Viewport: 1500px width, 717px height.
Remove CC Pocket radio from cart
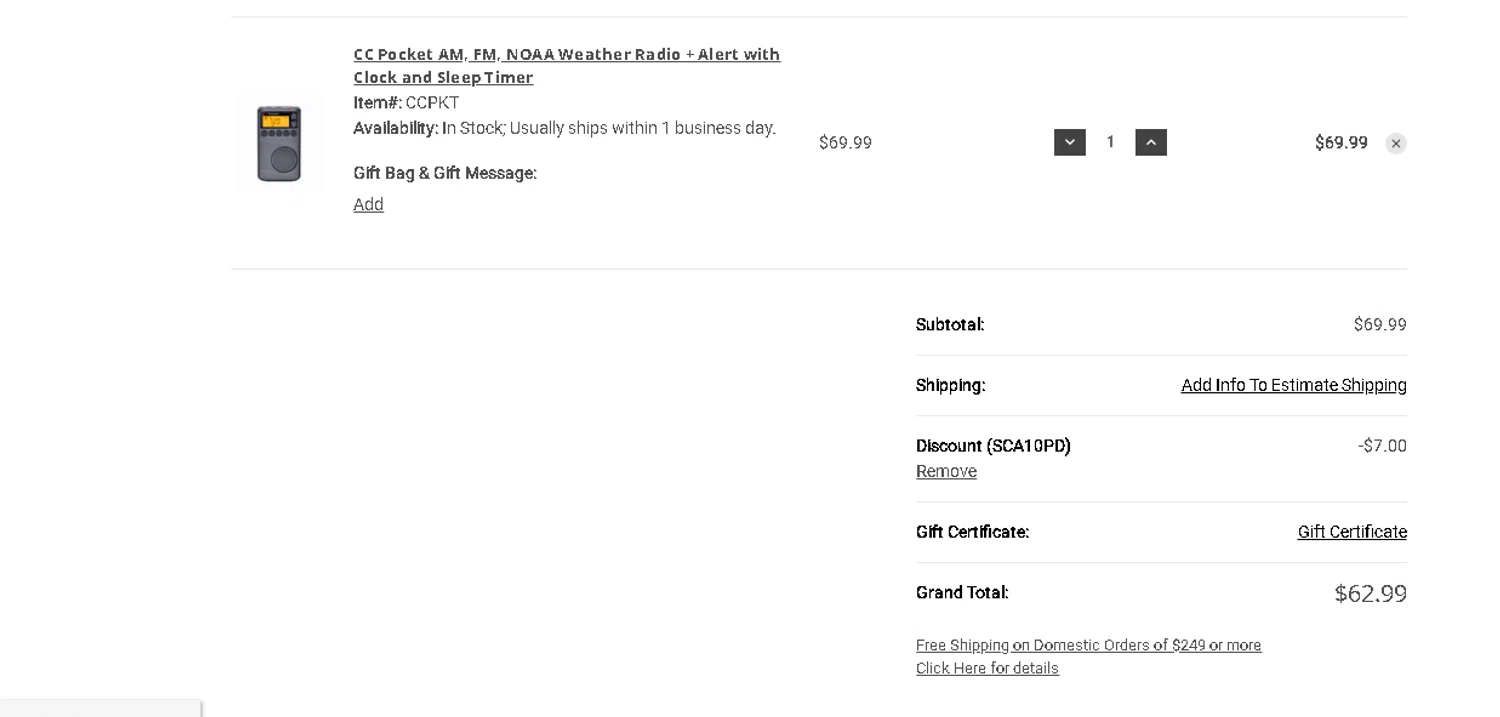click(x=1396, y=143)
